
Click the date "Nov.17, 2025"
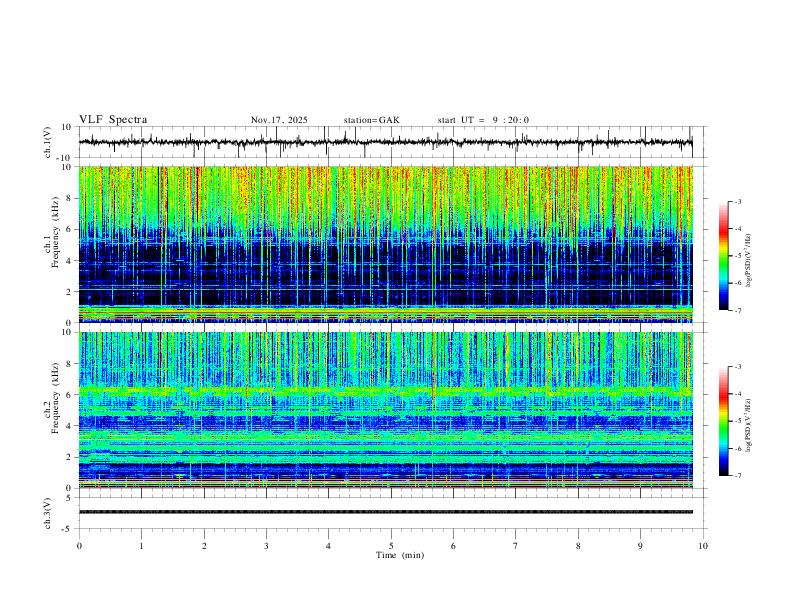[279, 120]
